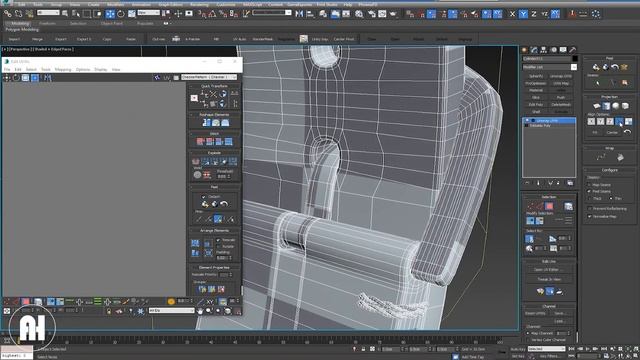Open View reference coordinate dropdown
The image size is (640, 360).
pyautogui.click(x=149, y=13)
